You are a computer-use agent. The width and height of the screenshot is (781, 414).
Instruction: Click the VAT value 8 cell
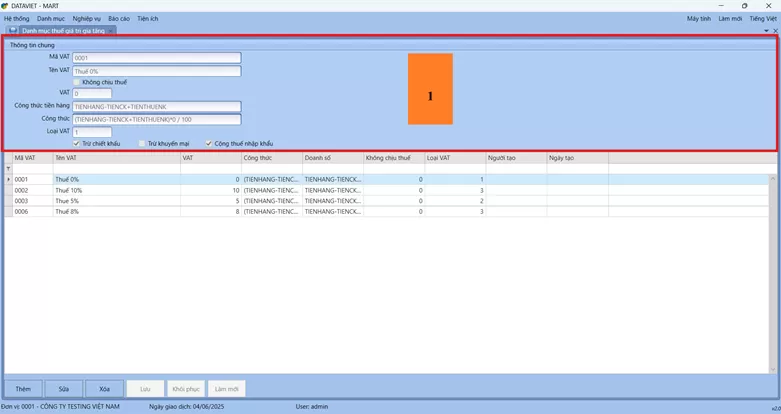click(211, 211)
